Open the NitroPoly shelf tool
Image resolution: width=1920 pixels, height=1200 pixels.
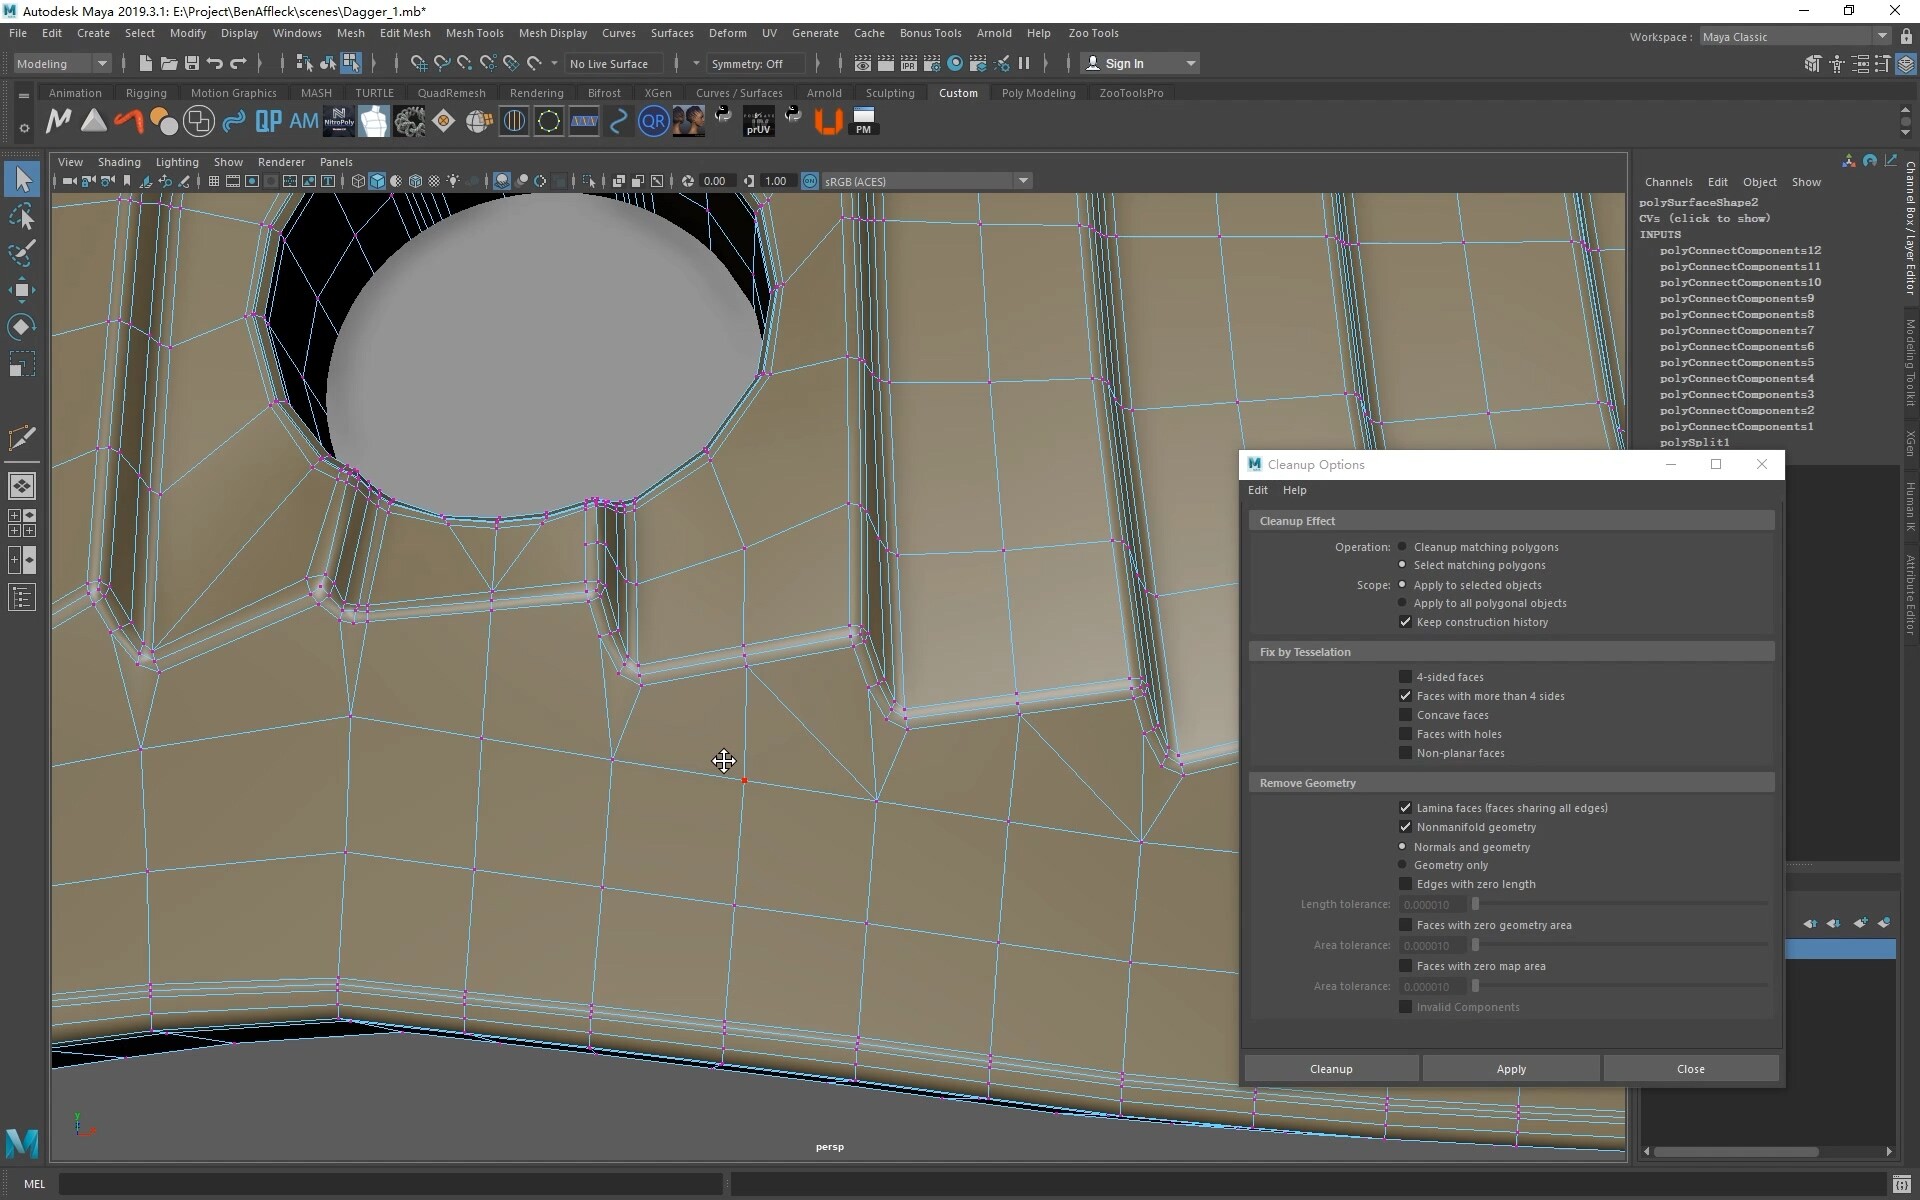339,121
